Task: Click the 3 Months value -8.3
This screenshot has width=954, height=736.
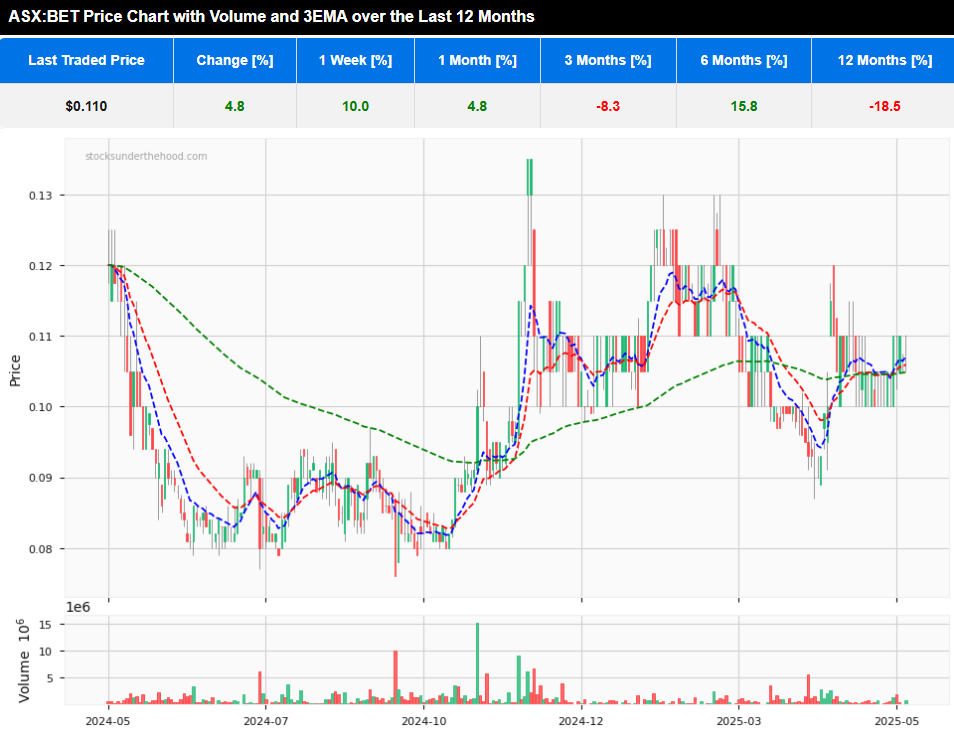Action: (608, 106)
